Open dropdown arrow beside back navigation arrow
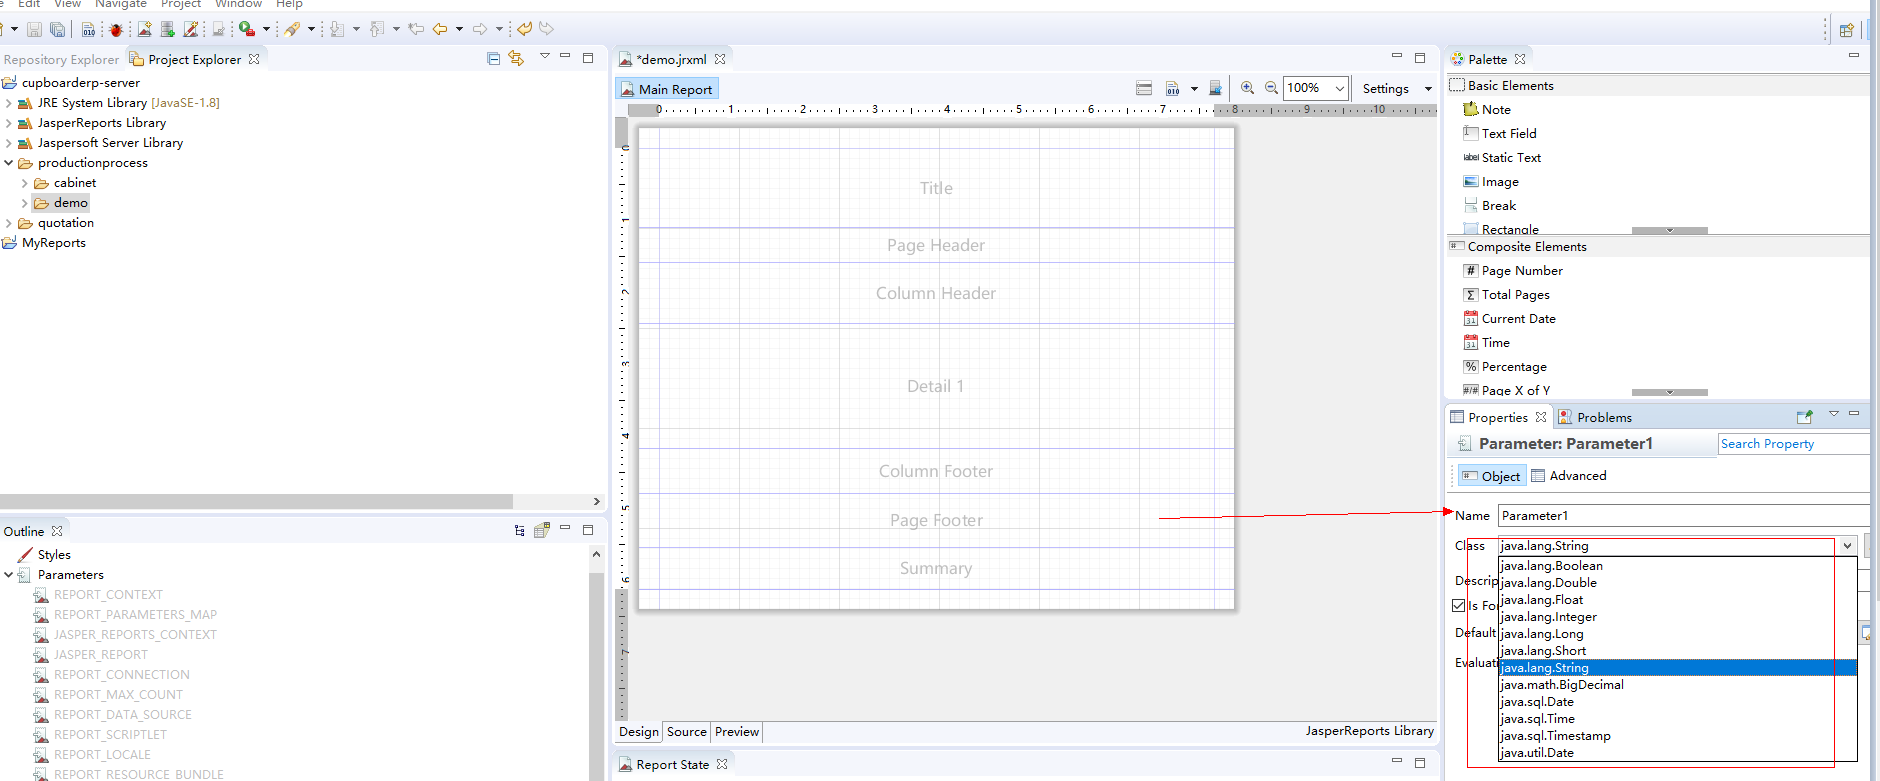This screenshot has height=781, width=1880. coord(459,29)
